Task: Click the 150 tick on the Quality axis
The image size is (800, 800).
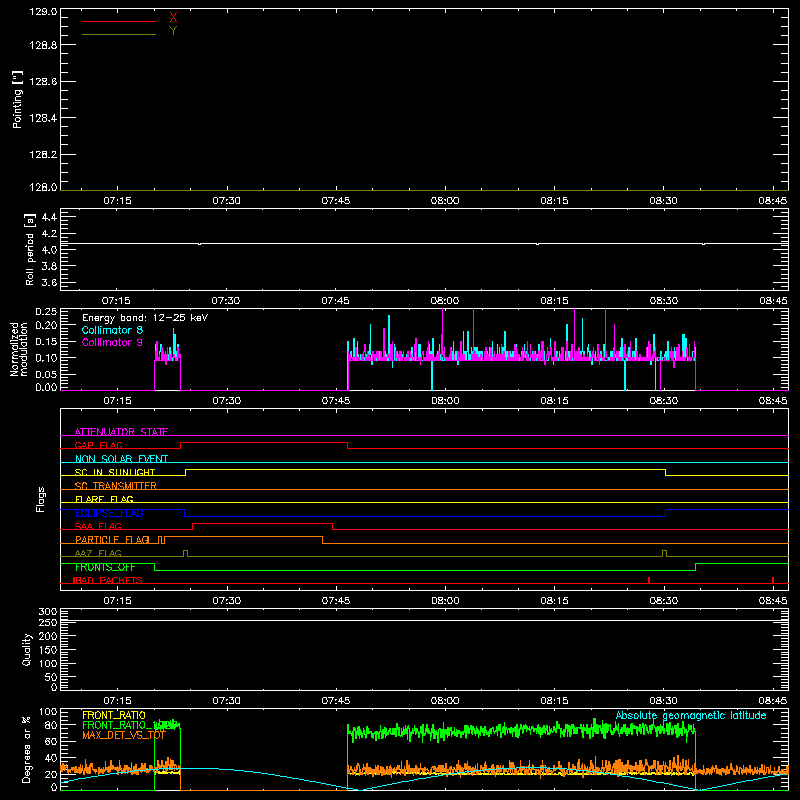Action: coord(48,650)
